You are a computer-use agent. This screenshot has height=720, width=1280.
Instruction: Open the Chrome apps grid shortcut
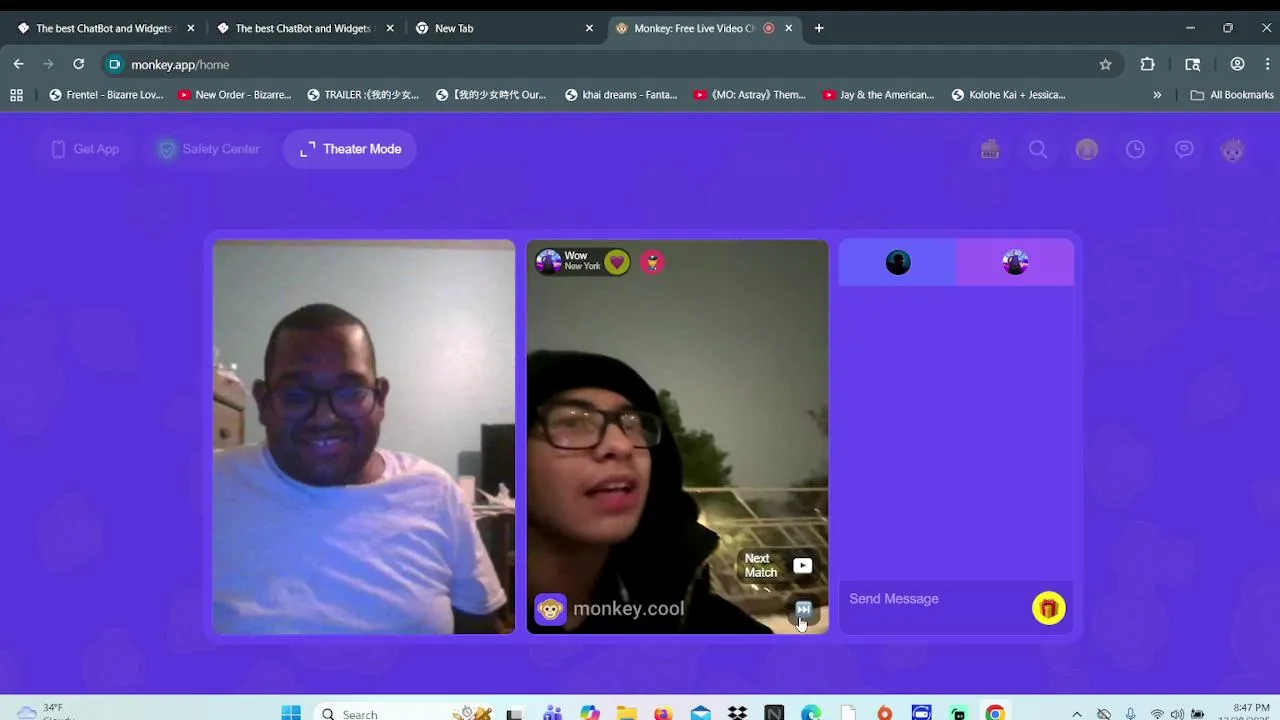click(16, 95)
